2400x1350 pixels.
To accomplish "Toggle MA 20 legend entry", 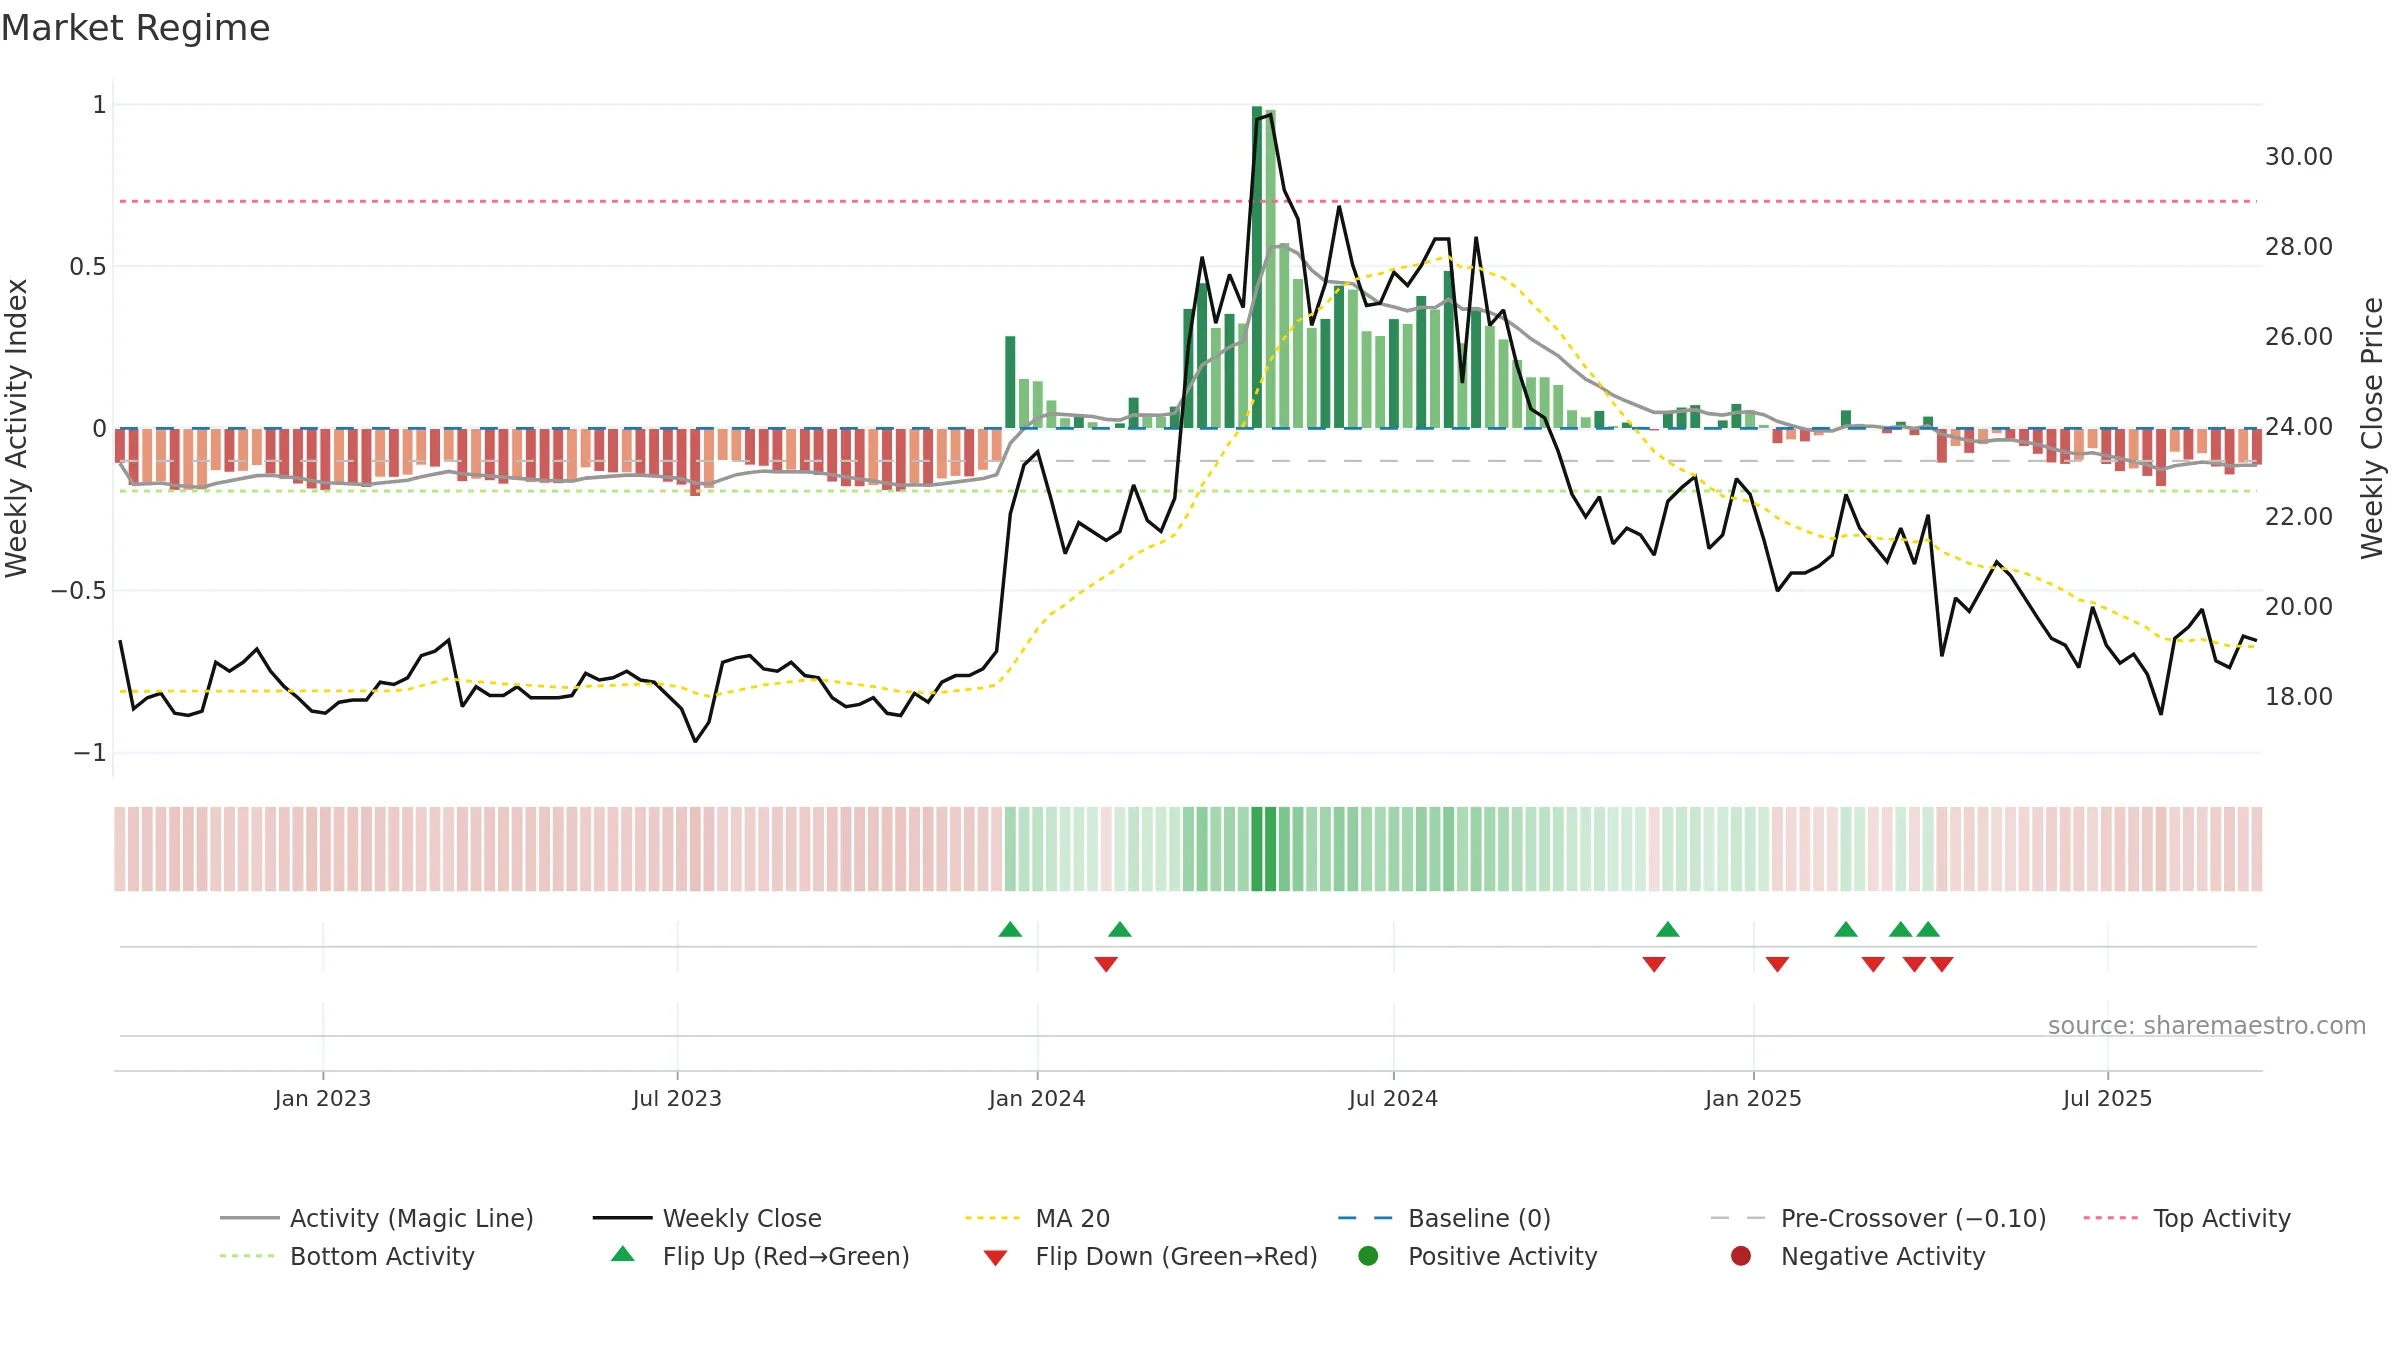I will tap(1037, 1218).
